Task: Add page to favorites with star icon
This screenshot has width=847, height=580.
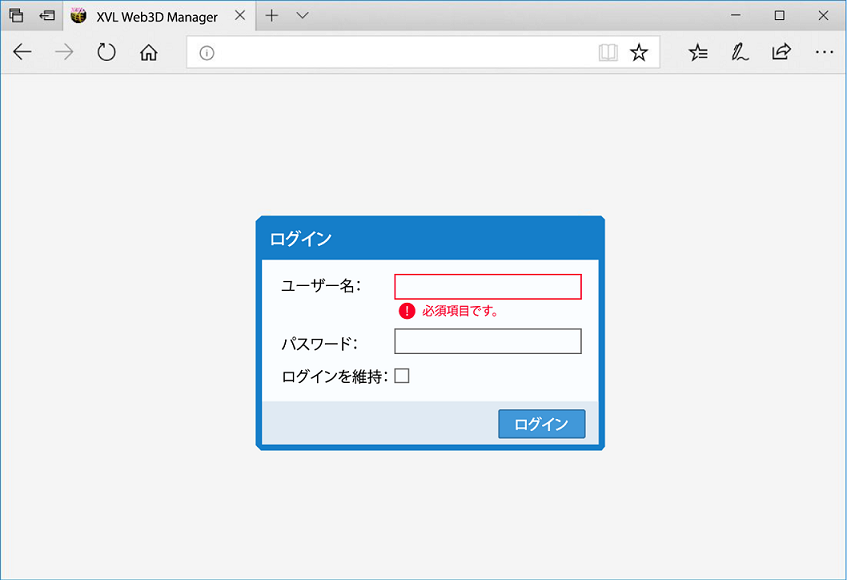Action: coord(639,52)
